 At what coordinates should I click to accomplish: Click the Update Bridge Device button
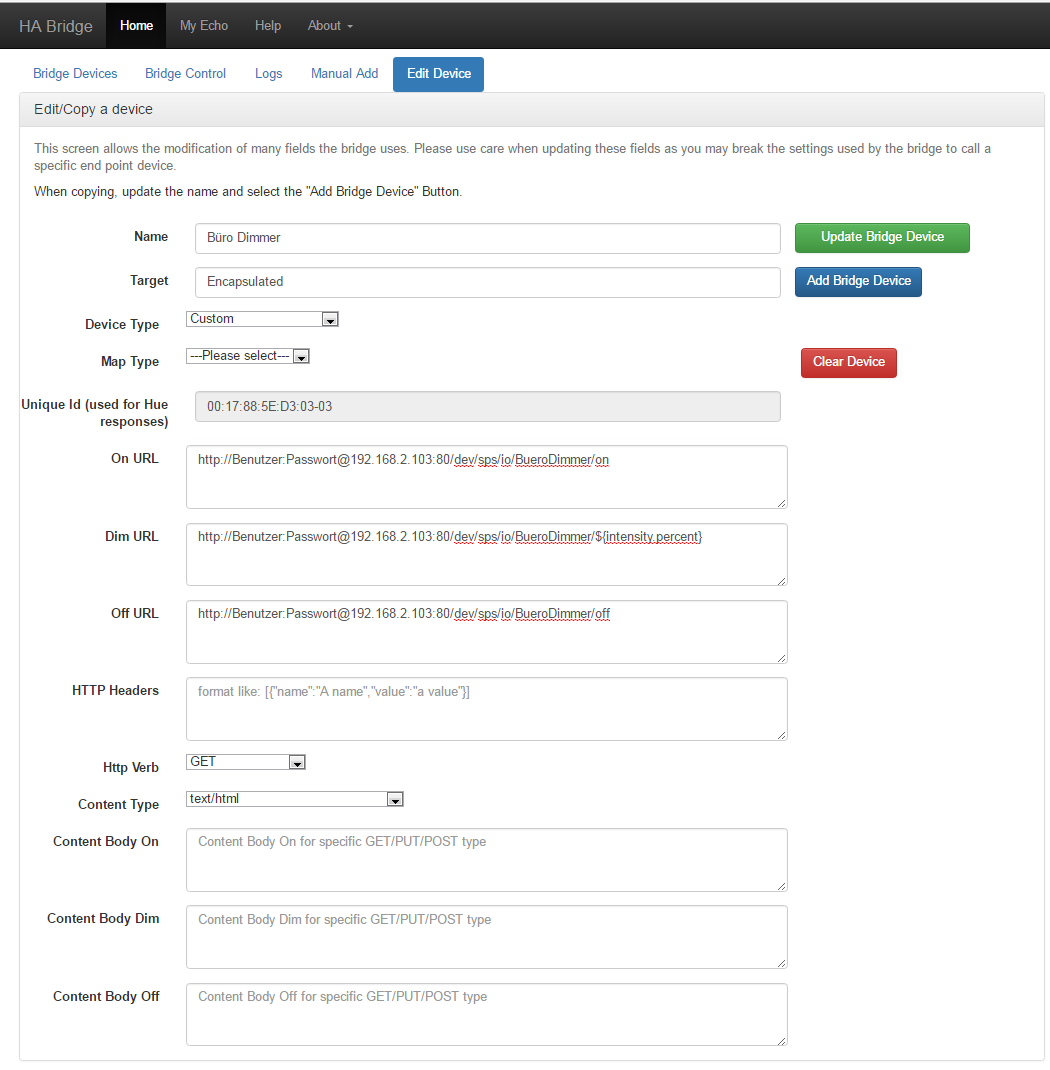881,237
